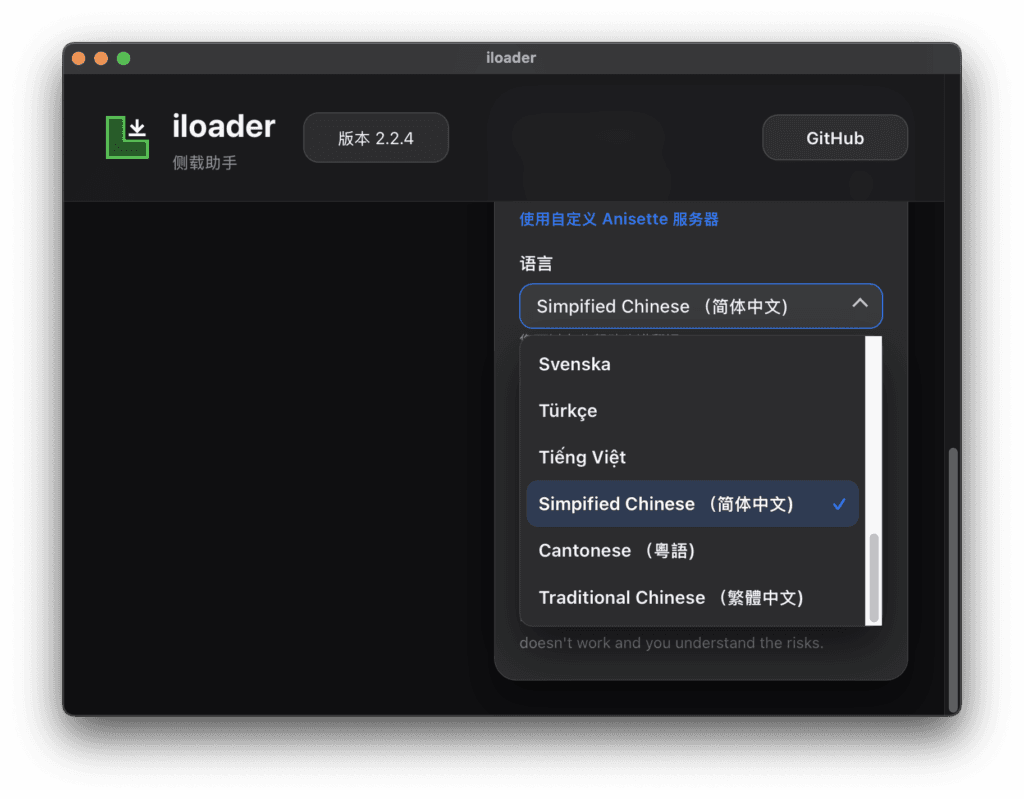Click the 使用自定义 Anisette 服务器 link
The height and width of the screenshot is (799, 1024).
point(618,219)
